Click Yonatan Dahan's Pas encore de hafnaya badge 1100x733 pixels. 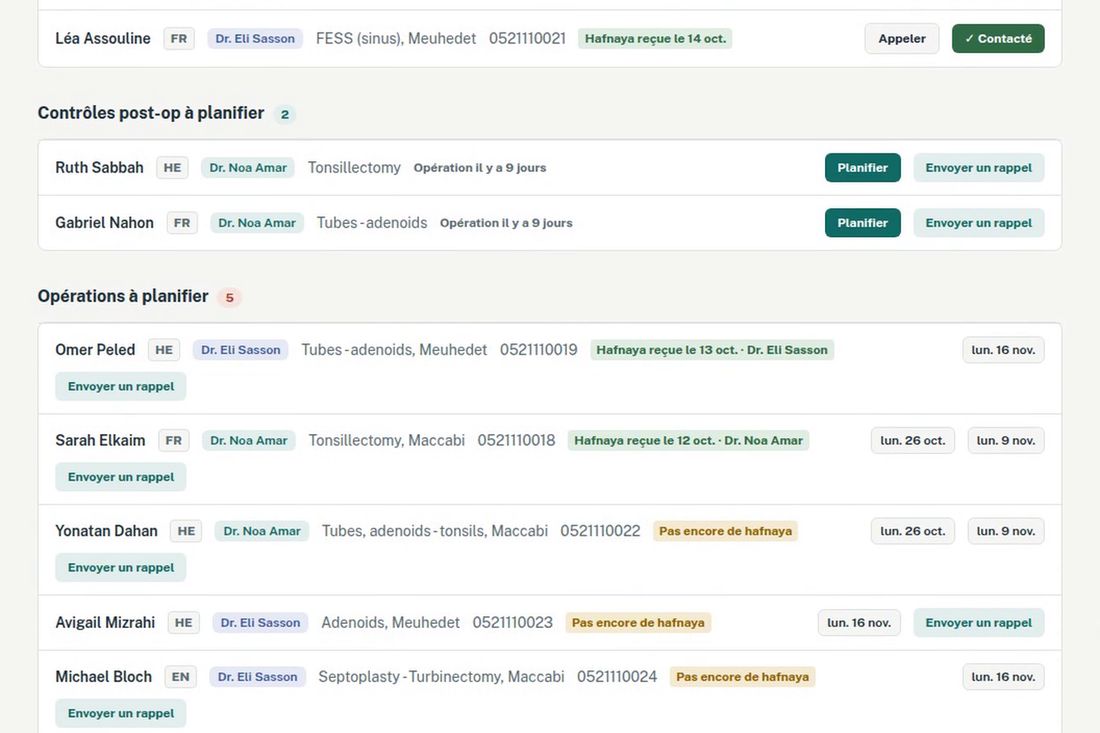(x=725, y=531)
